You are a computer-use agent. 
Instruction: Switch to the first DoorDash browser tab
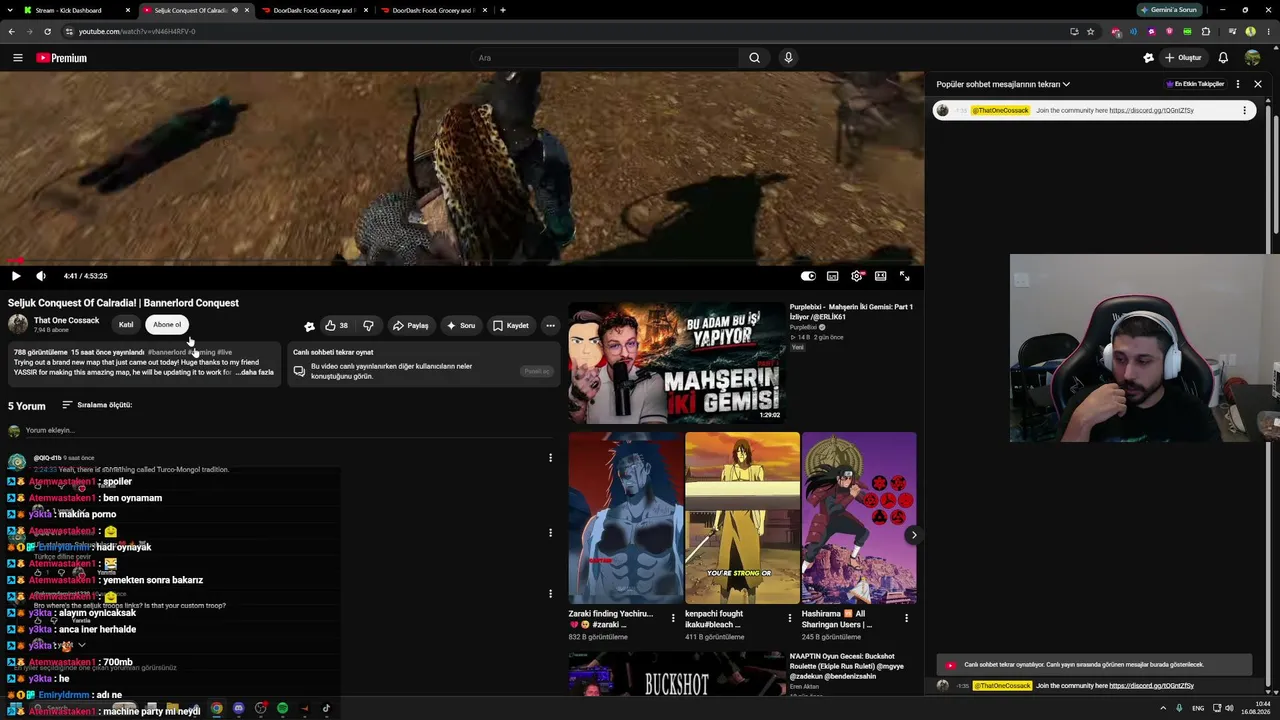click(x=315, y=10)
